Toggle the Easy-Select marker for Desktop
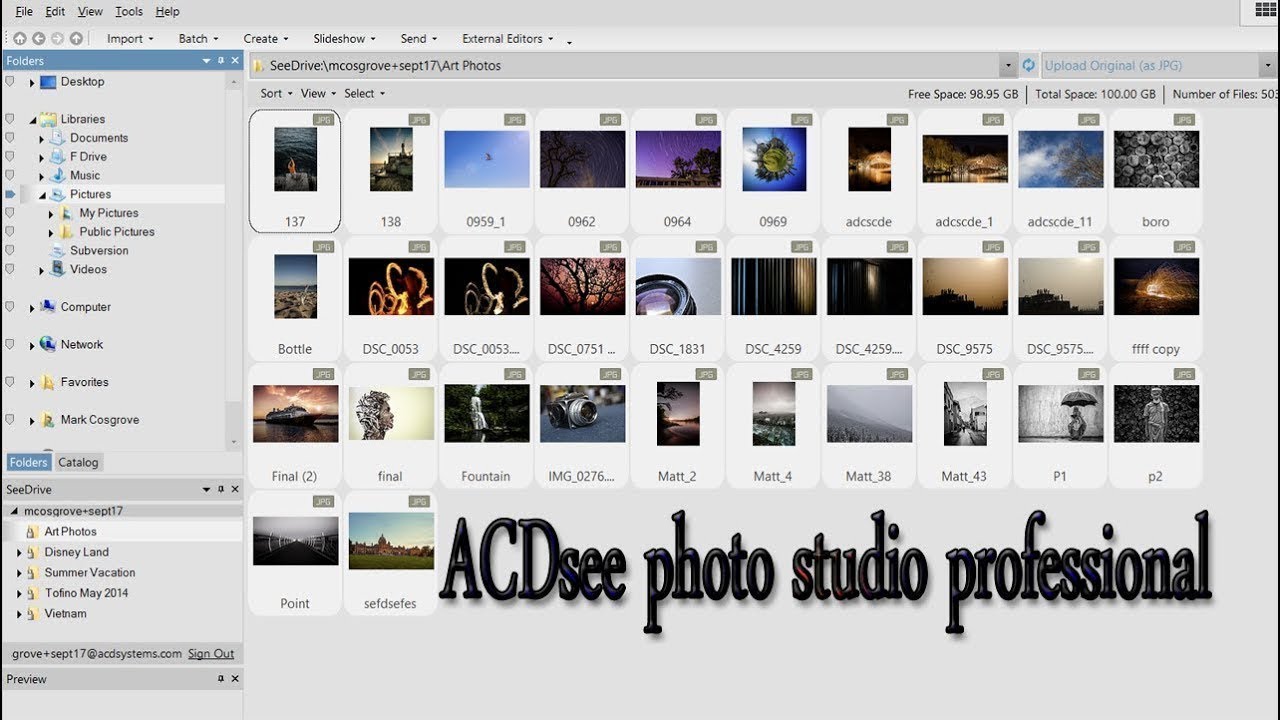This screenshot has height=720, width=1280. tap(10, 82)
